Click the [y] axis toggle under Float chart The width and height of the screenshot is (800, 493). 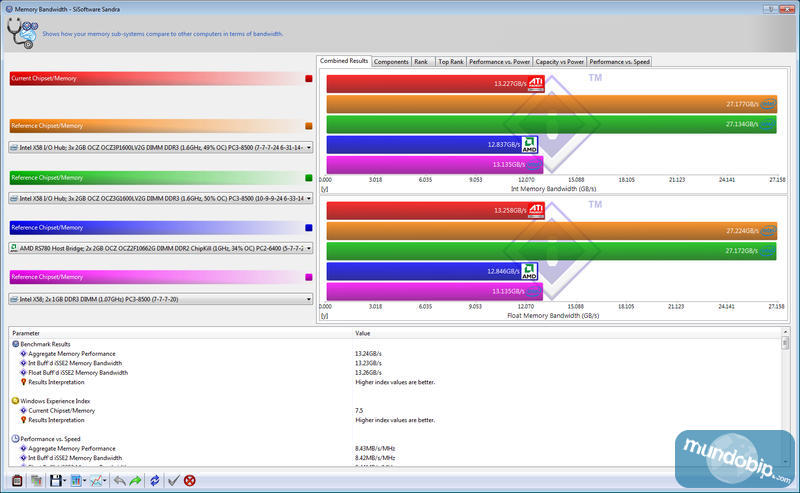click(x=324, y=316)
